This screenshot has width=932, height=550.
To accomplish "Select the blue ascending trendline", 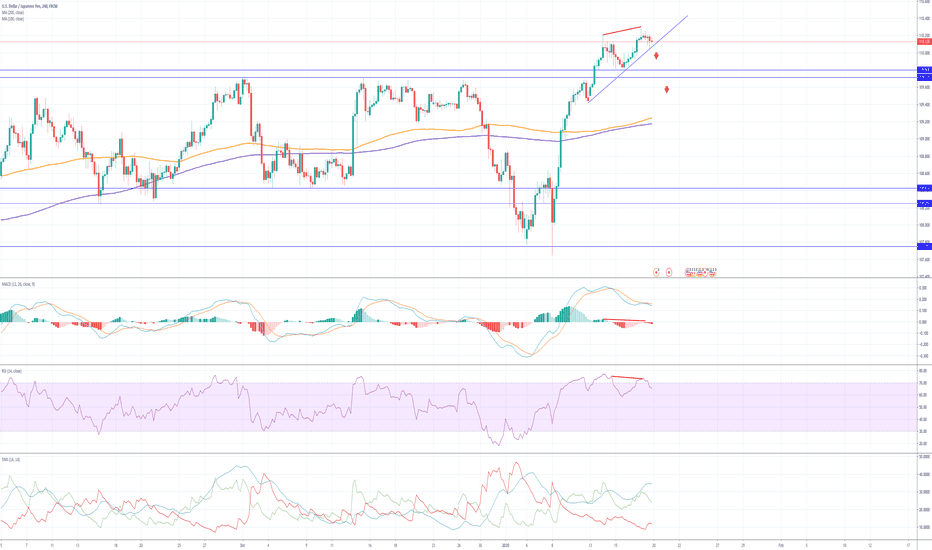I will pos(640,55).
